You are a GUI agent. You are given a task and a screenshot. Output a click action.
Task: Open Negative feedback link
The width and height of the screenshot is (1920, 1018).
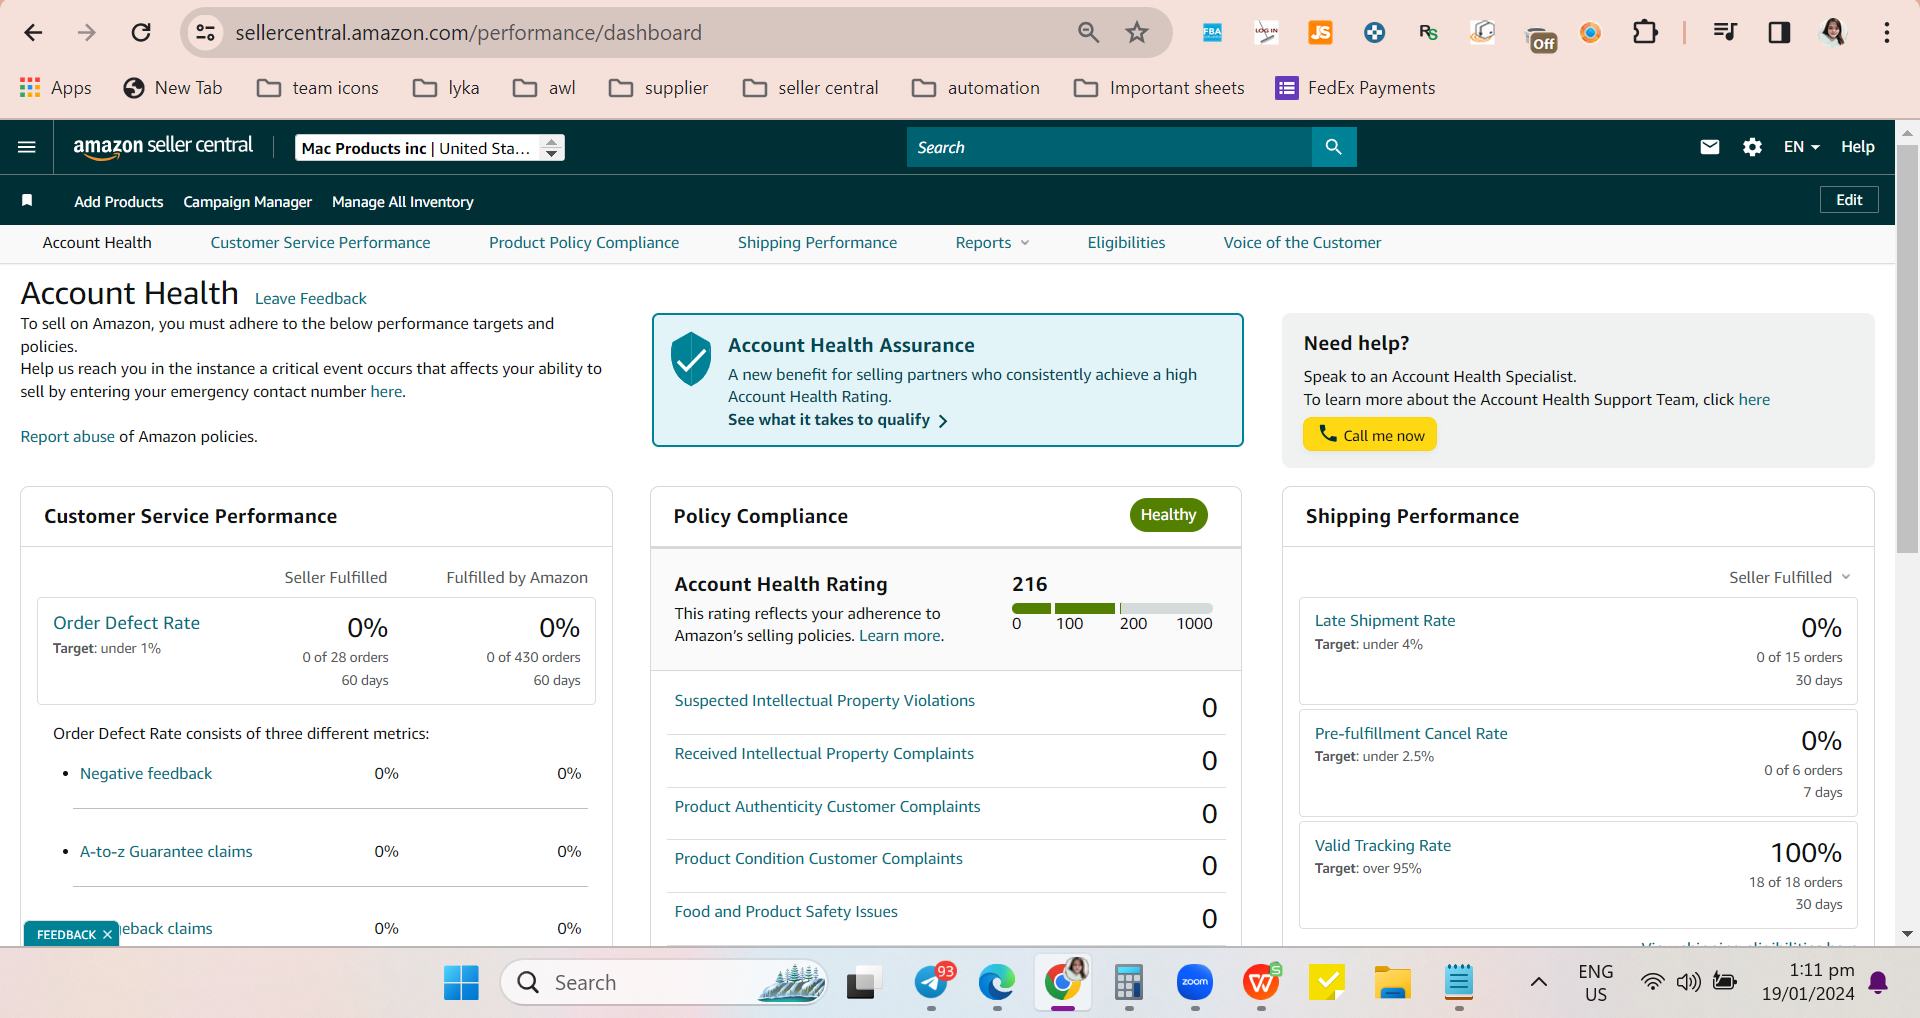click(x=146, y=774)
